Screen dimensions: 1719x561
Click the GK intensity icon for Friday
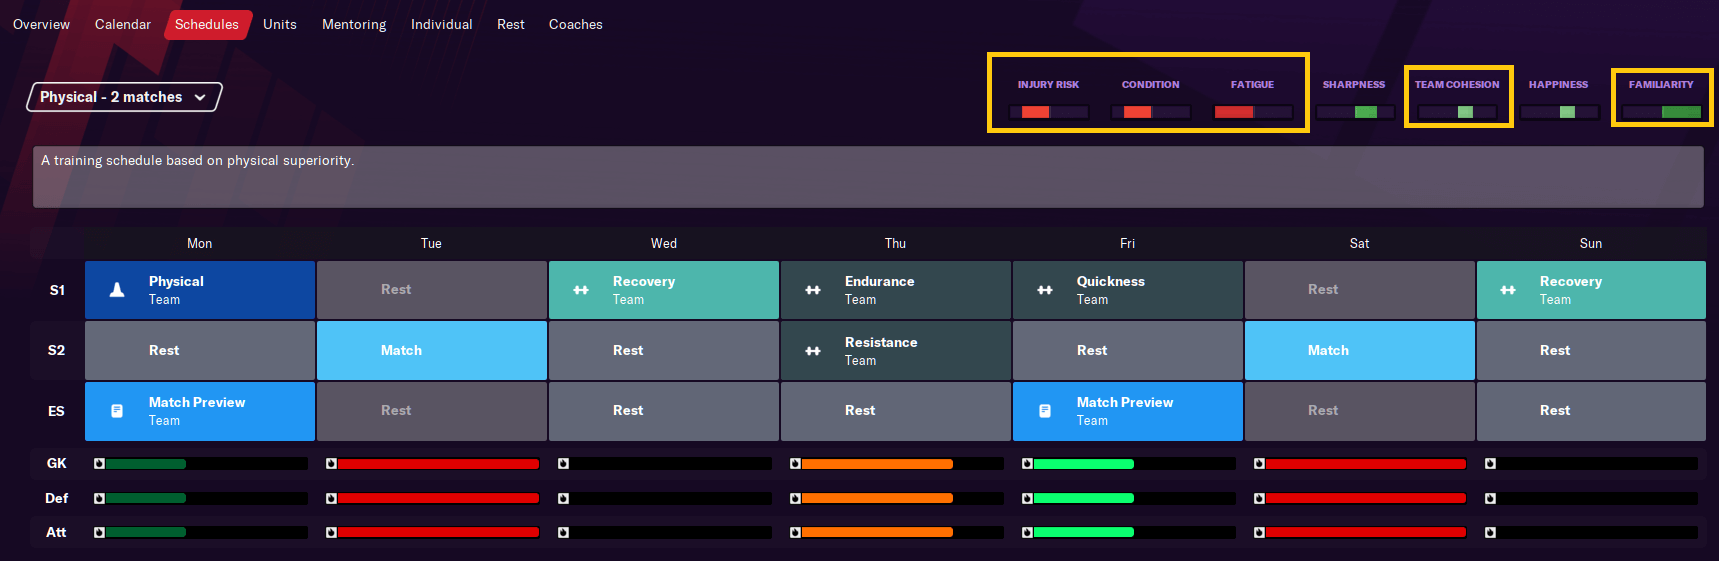pos(1027,464)
